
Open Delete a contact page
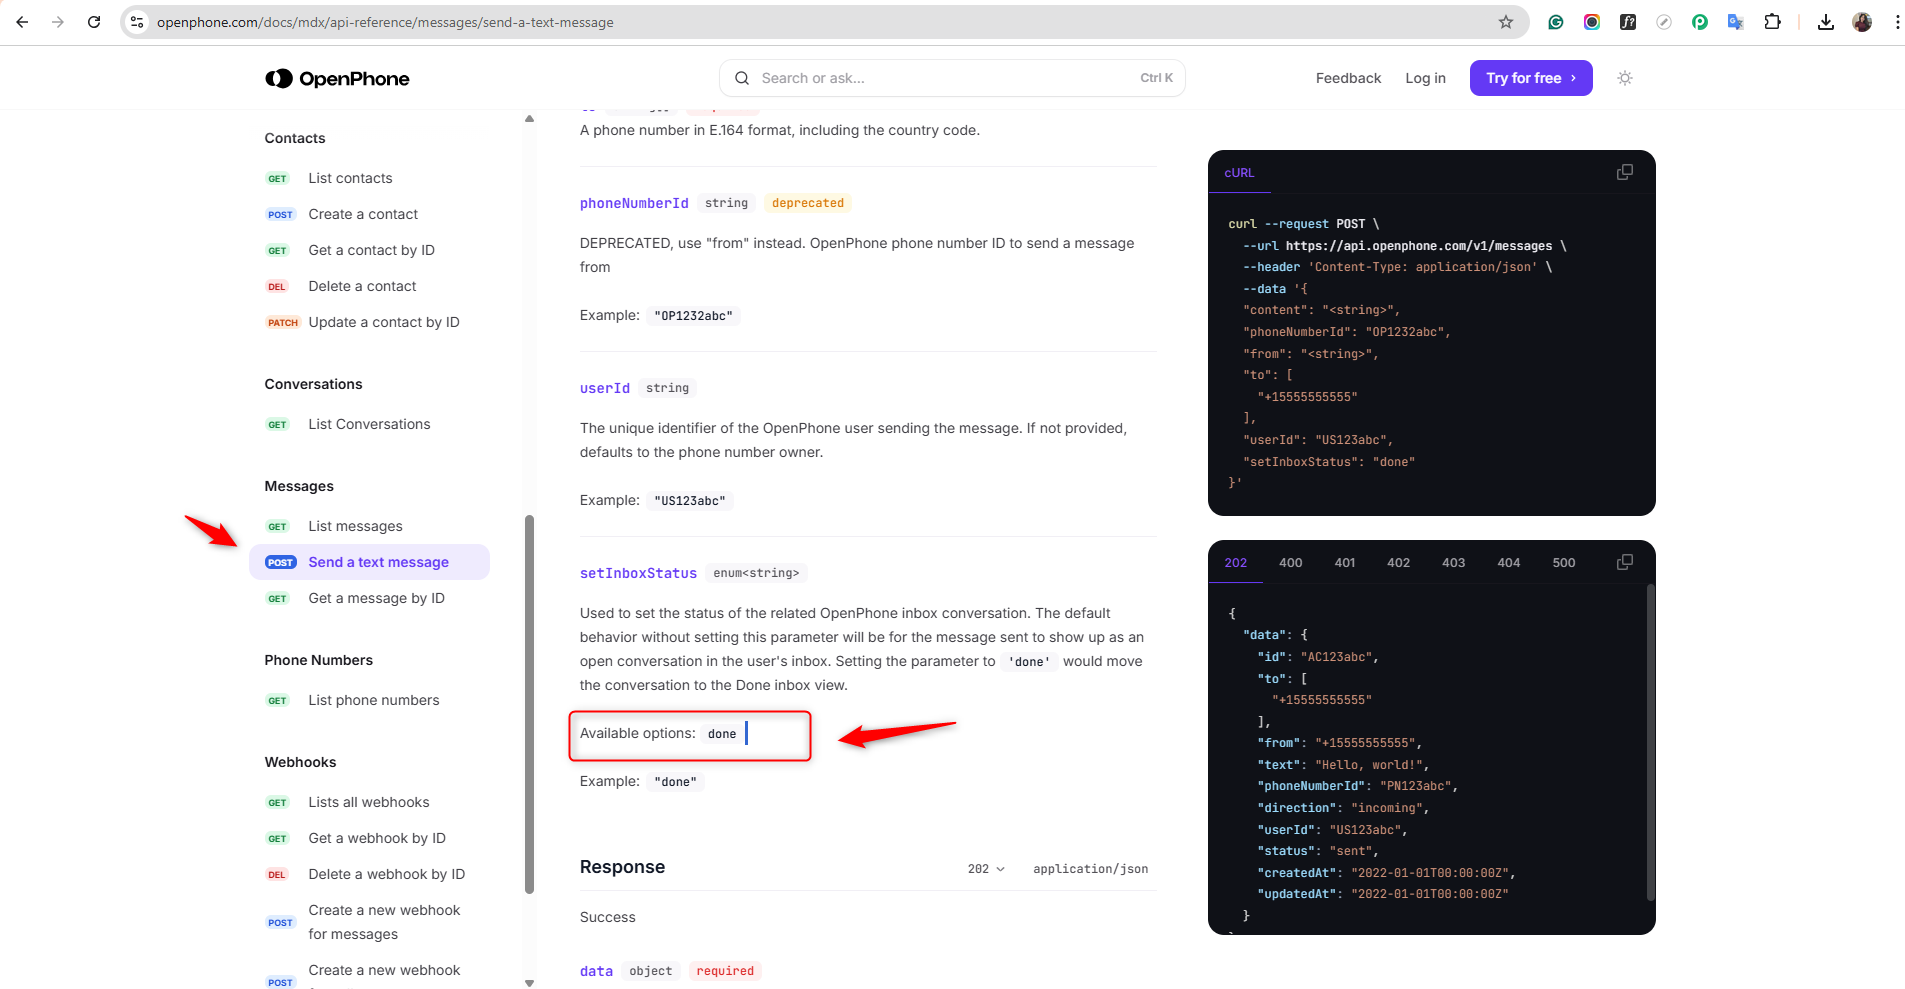click(x=362, y=286)
